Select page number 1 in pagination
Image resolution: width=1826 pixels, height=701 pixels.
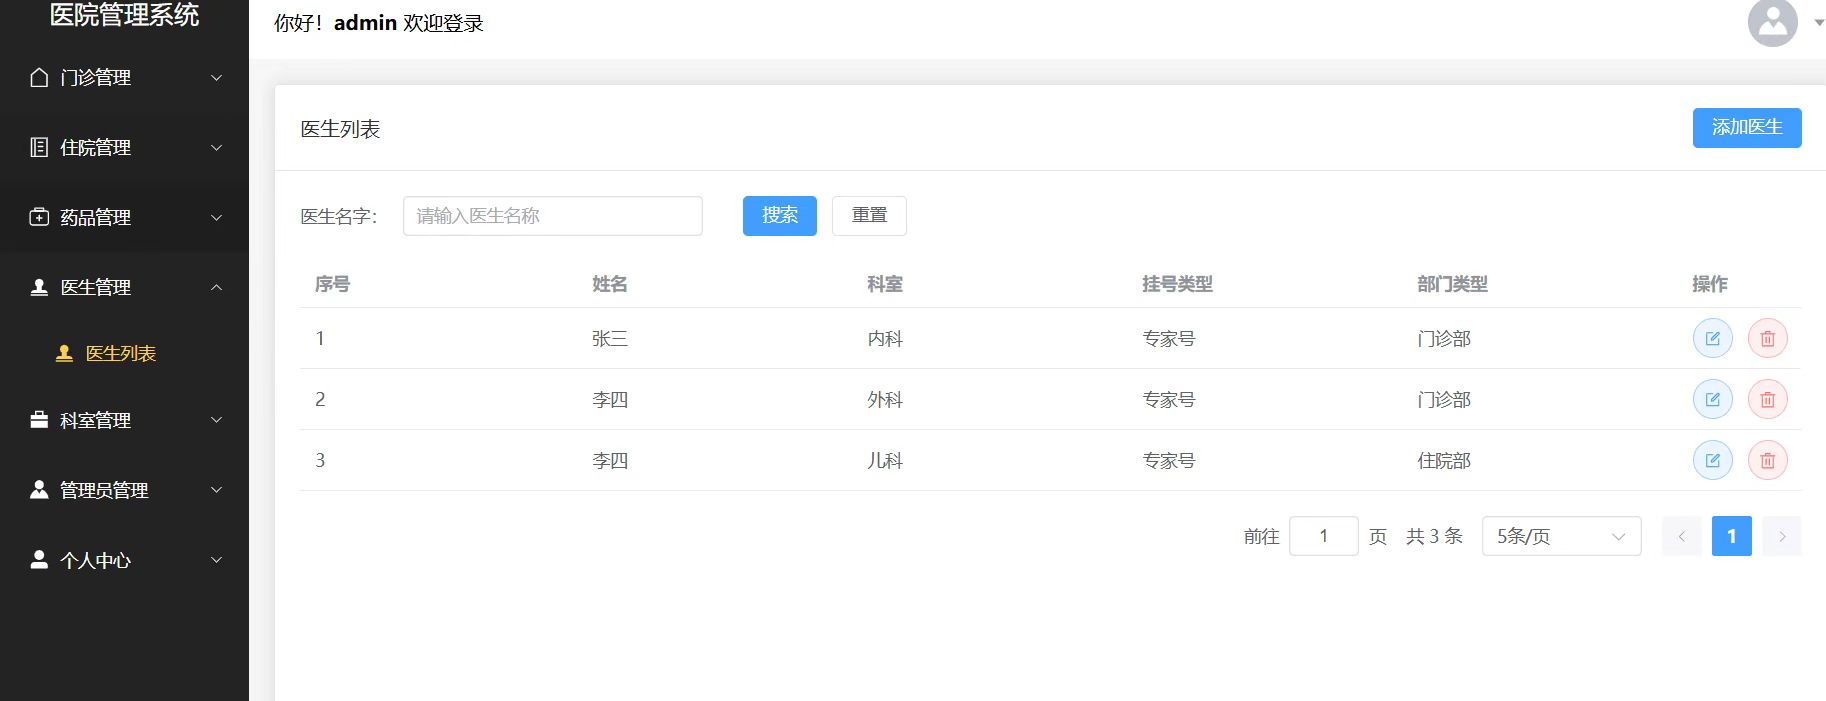(x=1731, y=536)
